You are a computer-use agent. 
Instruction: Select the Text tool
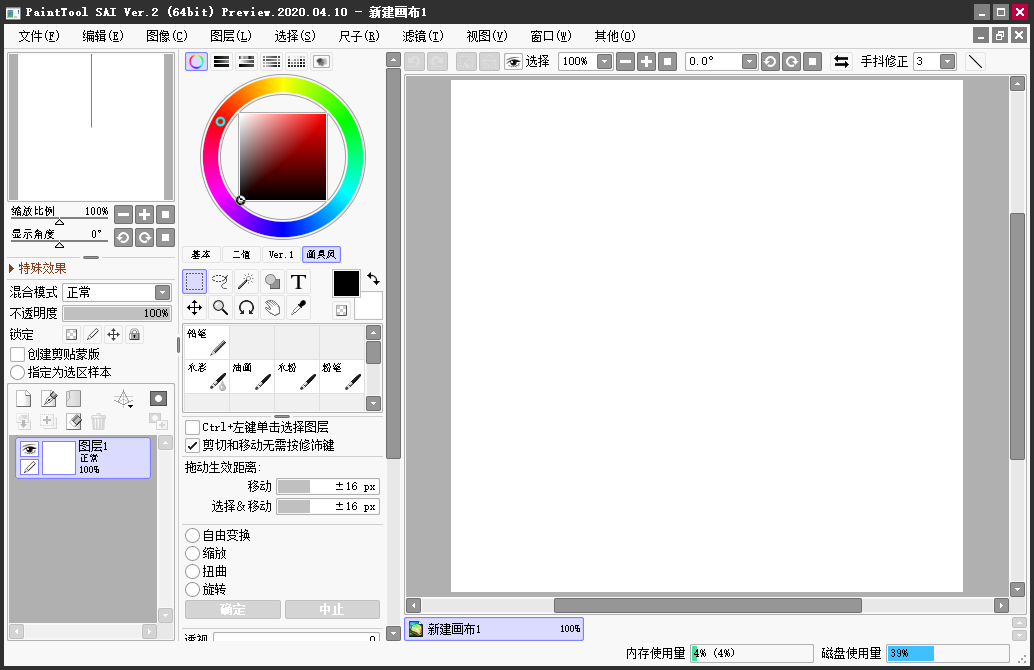(298, 282)
